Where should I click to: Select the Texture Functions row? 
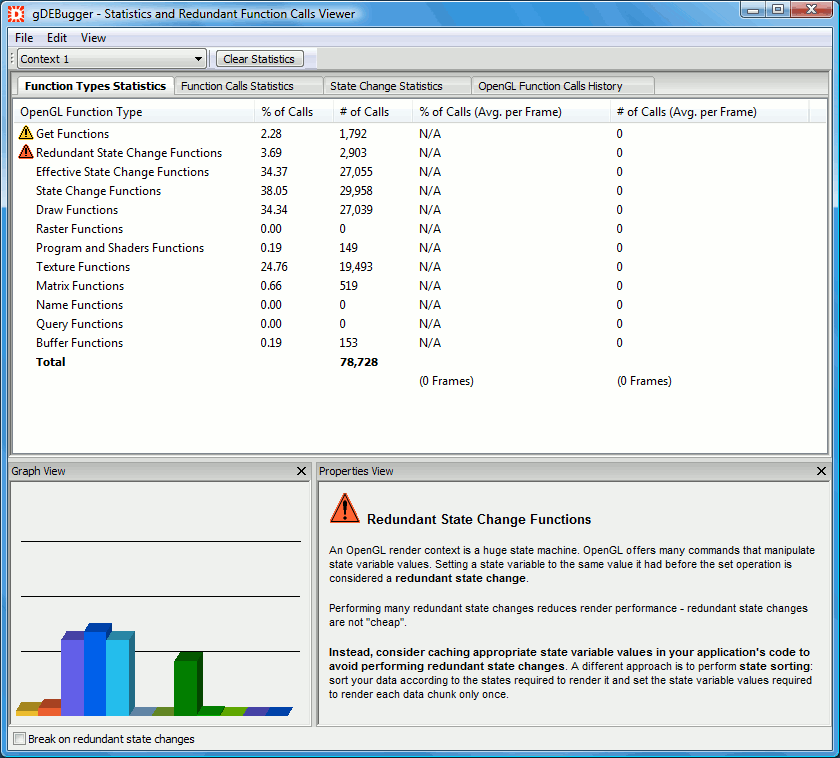pos(83,267)
